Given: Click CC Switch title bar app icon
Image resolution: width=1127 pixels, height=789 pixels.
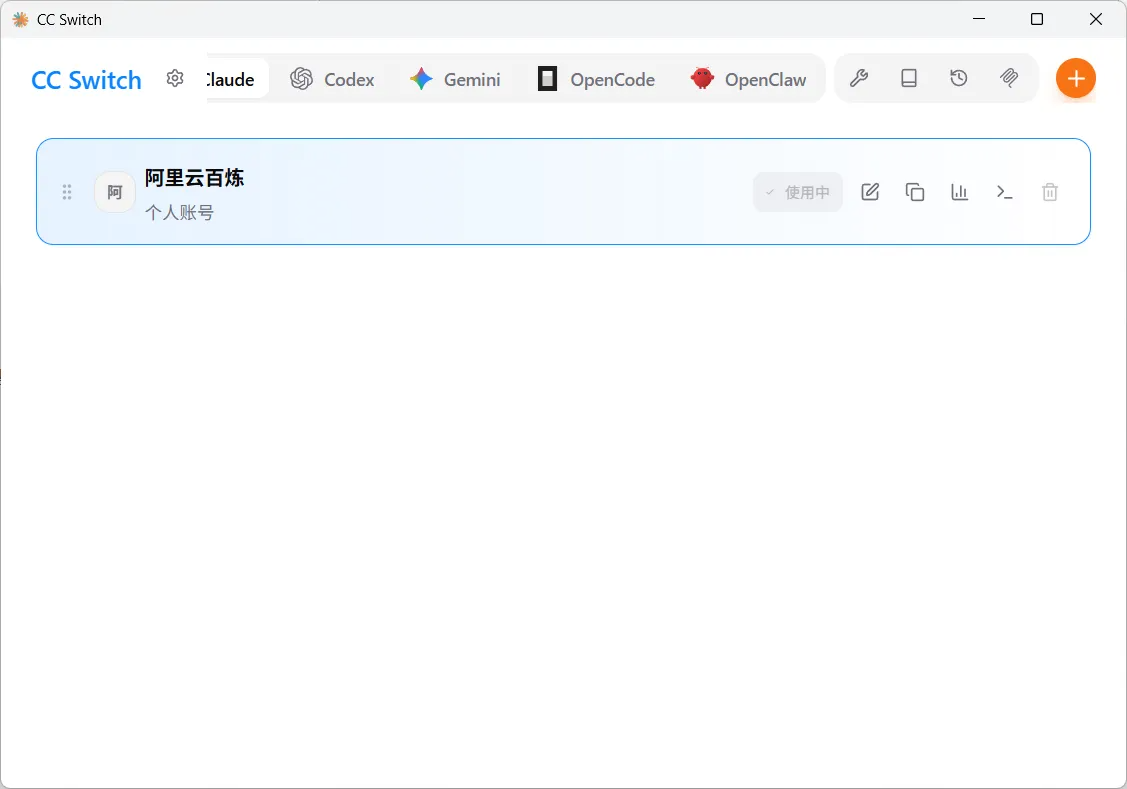Looking at the screenshot, I should tap(21, 19).
